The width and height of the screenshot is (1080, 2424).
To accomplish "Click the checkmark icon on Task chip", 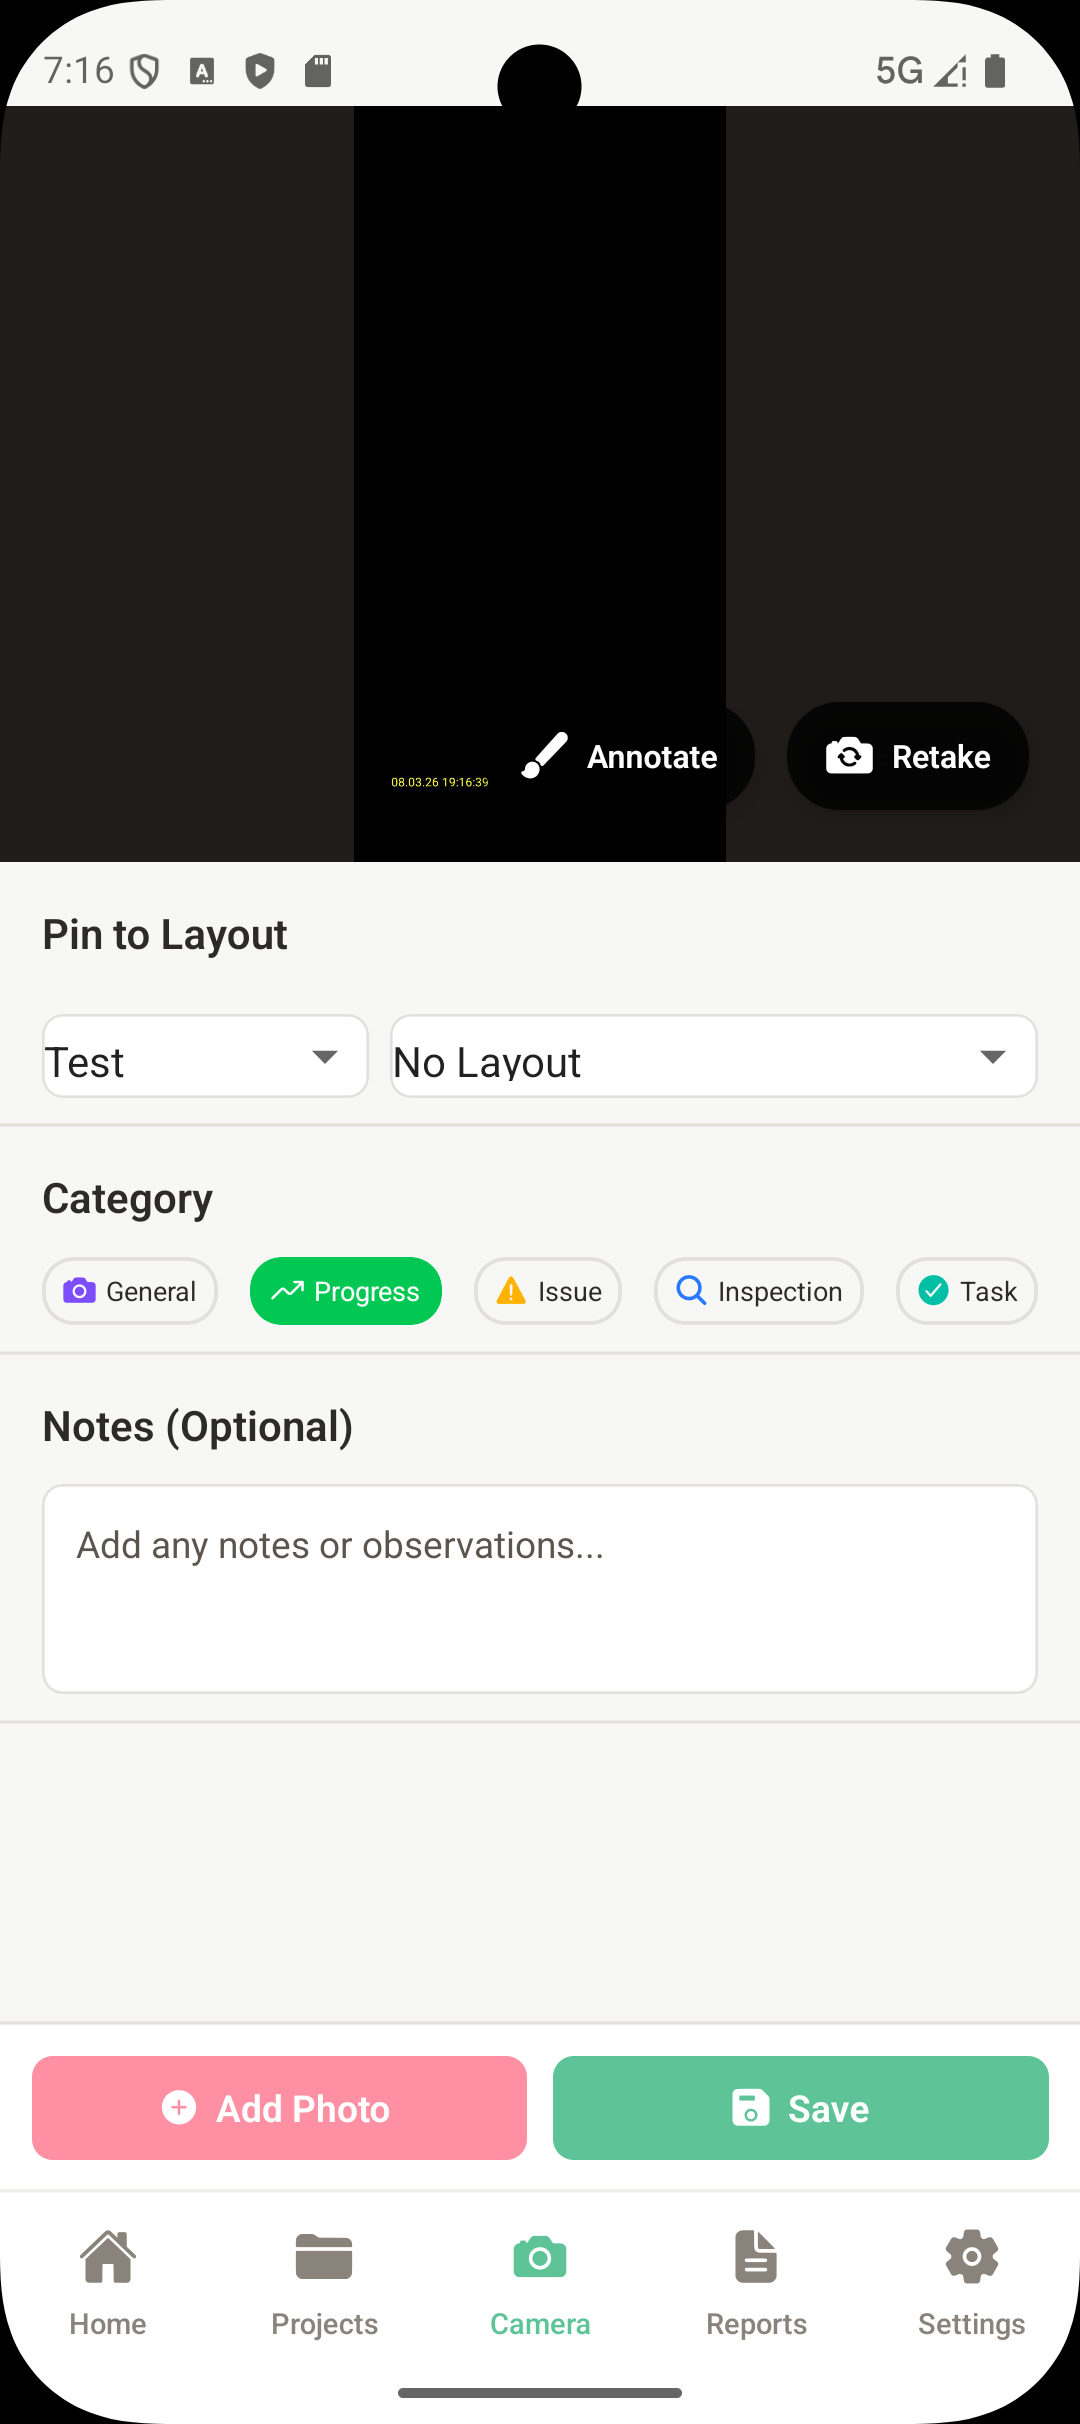I will [933, 1291].
